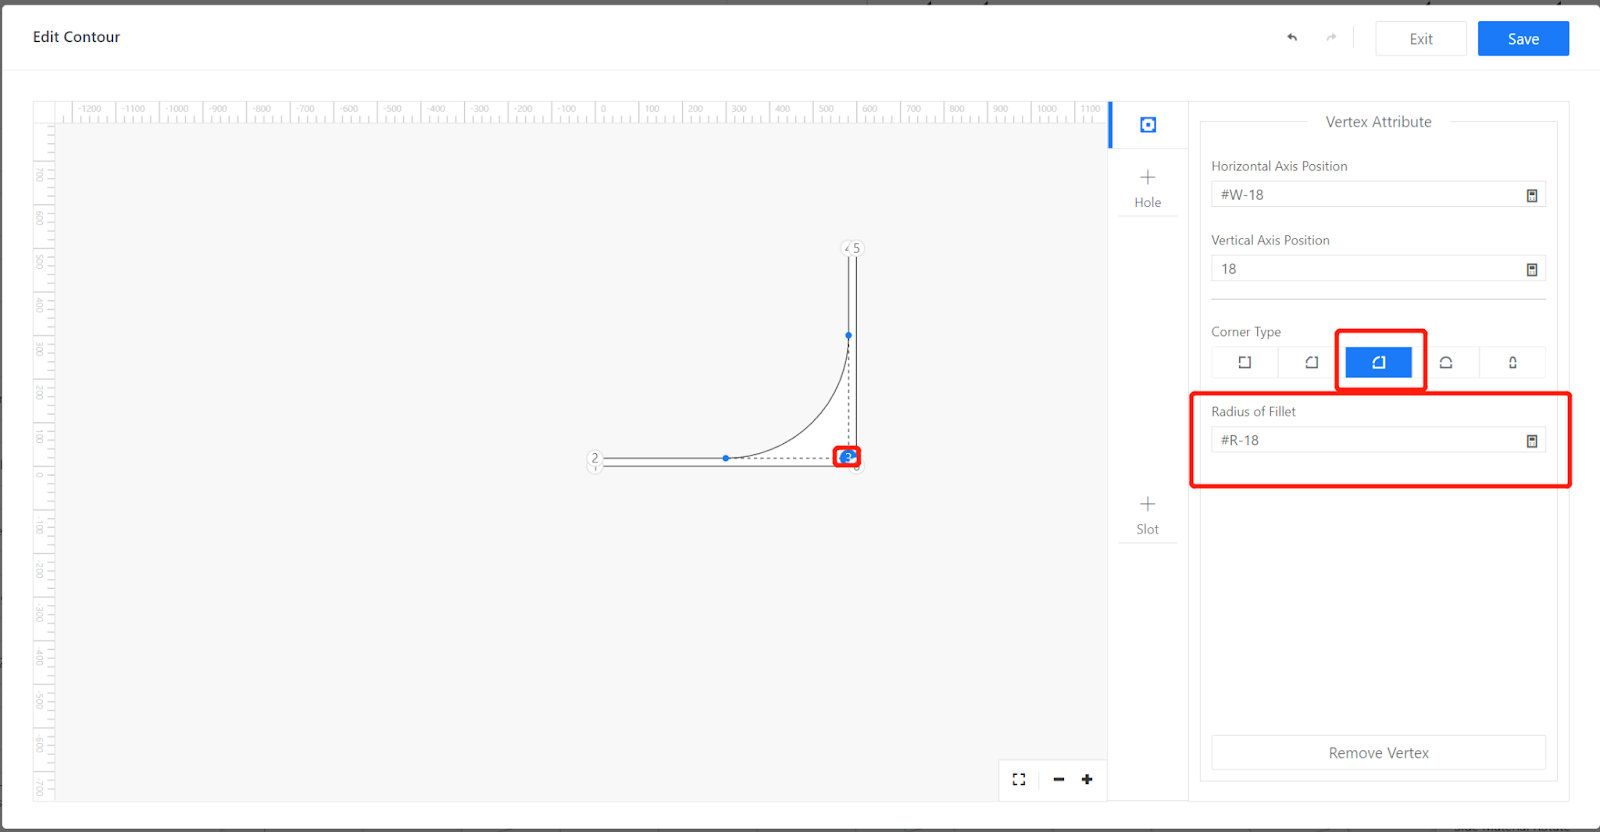Viewport: 1600px width, 832px height.
Task: Click the blue arc handle on the vertical edge
Action: pyautogui.click(x=849, y=335)
